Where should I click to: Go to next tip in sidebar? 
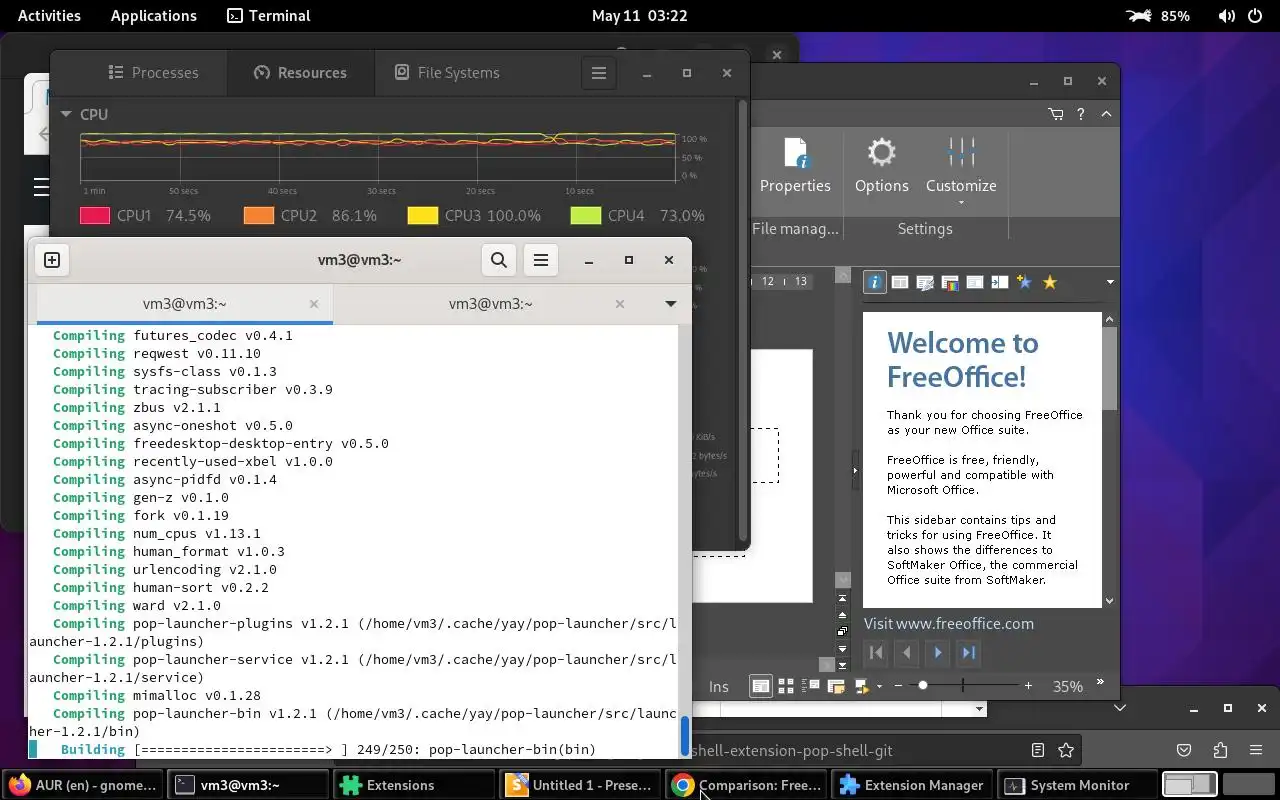click(x=938, y=652)
